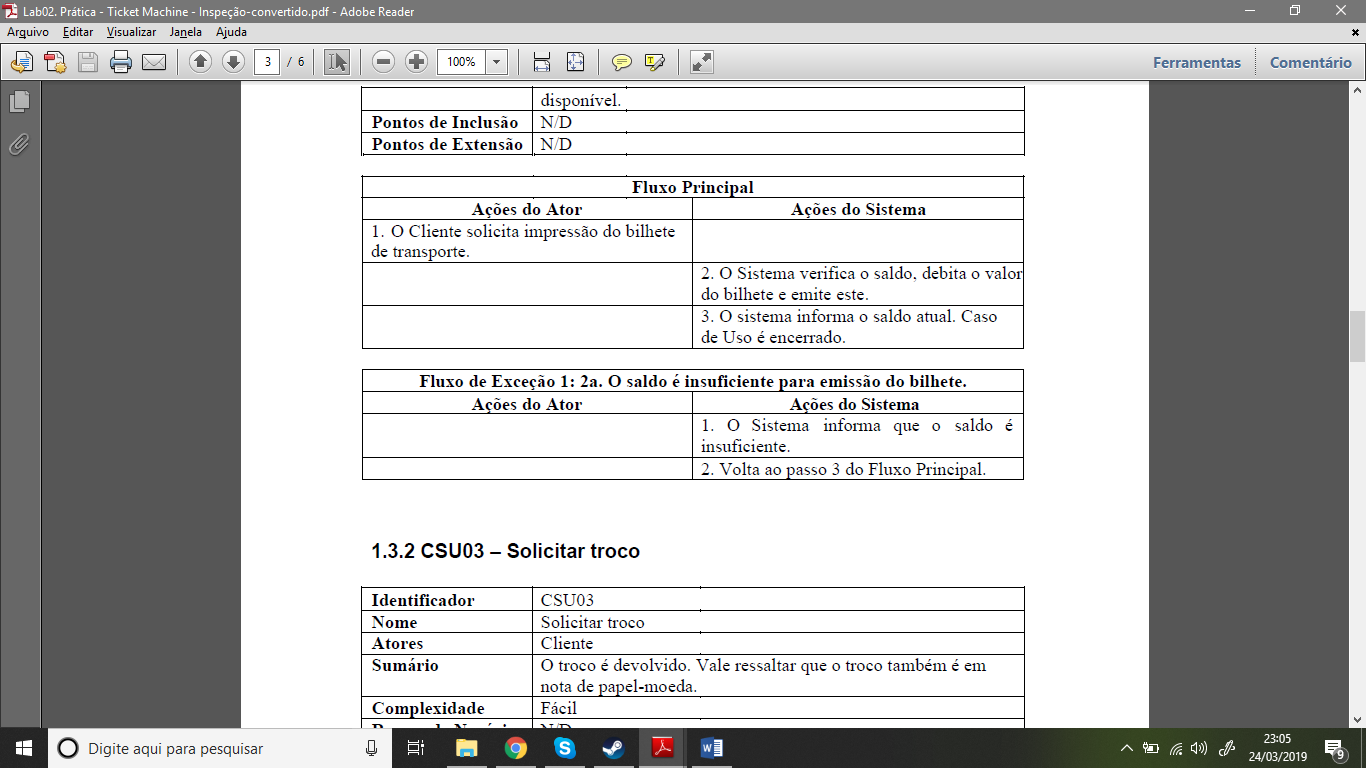The width and height of the screenshot is (1366, 768).
Task: Go to the previous page with the up arrow
Action: (x=200, y=62)
